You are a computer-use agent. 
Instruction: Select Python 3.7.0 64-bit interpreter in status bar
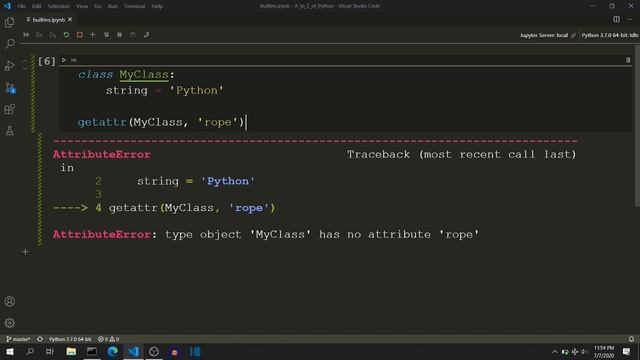70,339
